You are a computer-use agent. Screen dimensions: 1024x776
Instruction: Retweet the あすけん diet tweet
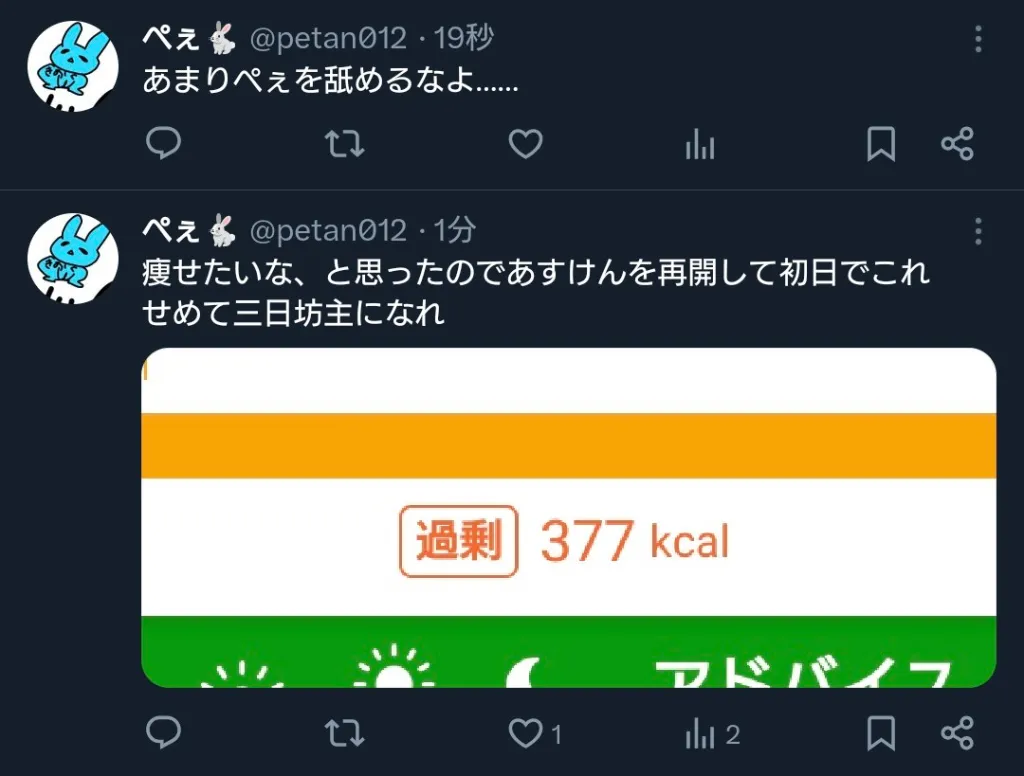[x=345, y=733]
